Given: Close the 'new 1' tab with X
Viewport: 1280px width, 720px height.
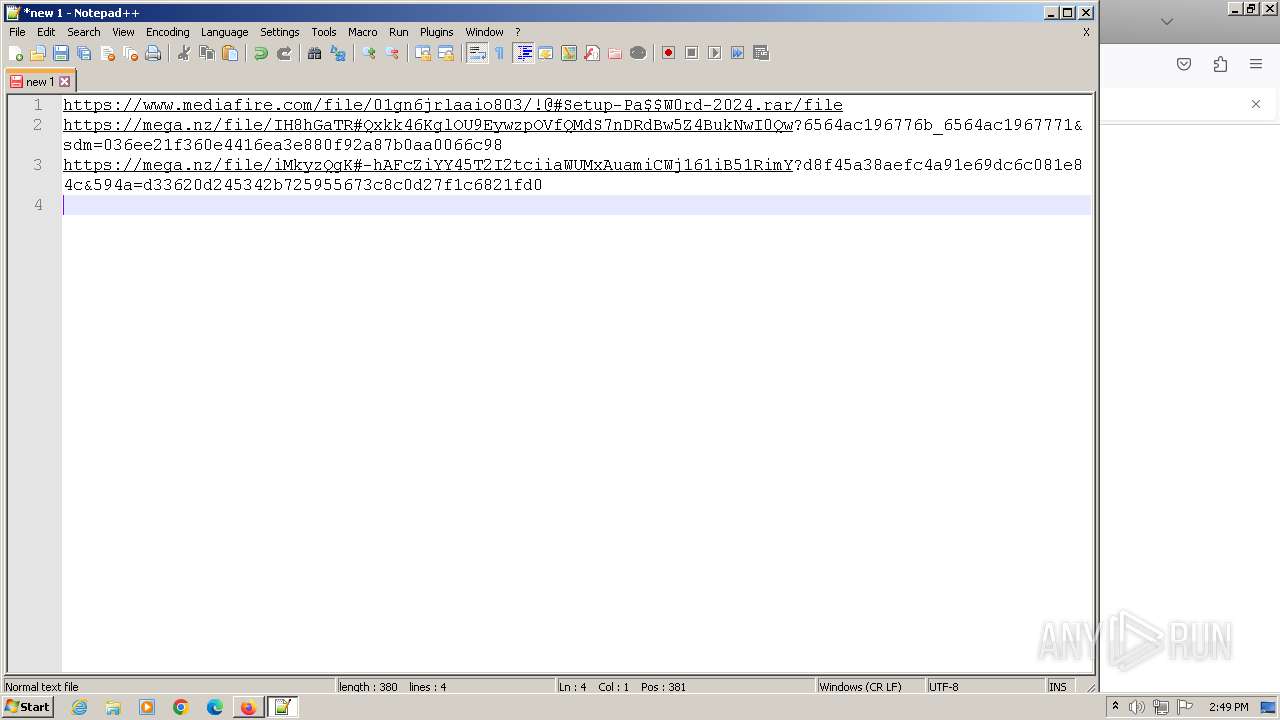Looking at the screenshot, I should tap(65, 82).
